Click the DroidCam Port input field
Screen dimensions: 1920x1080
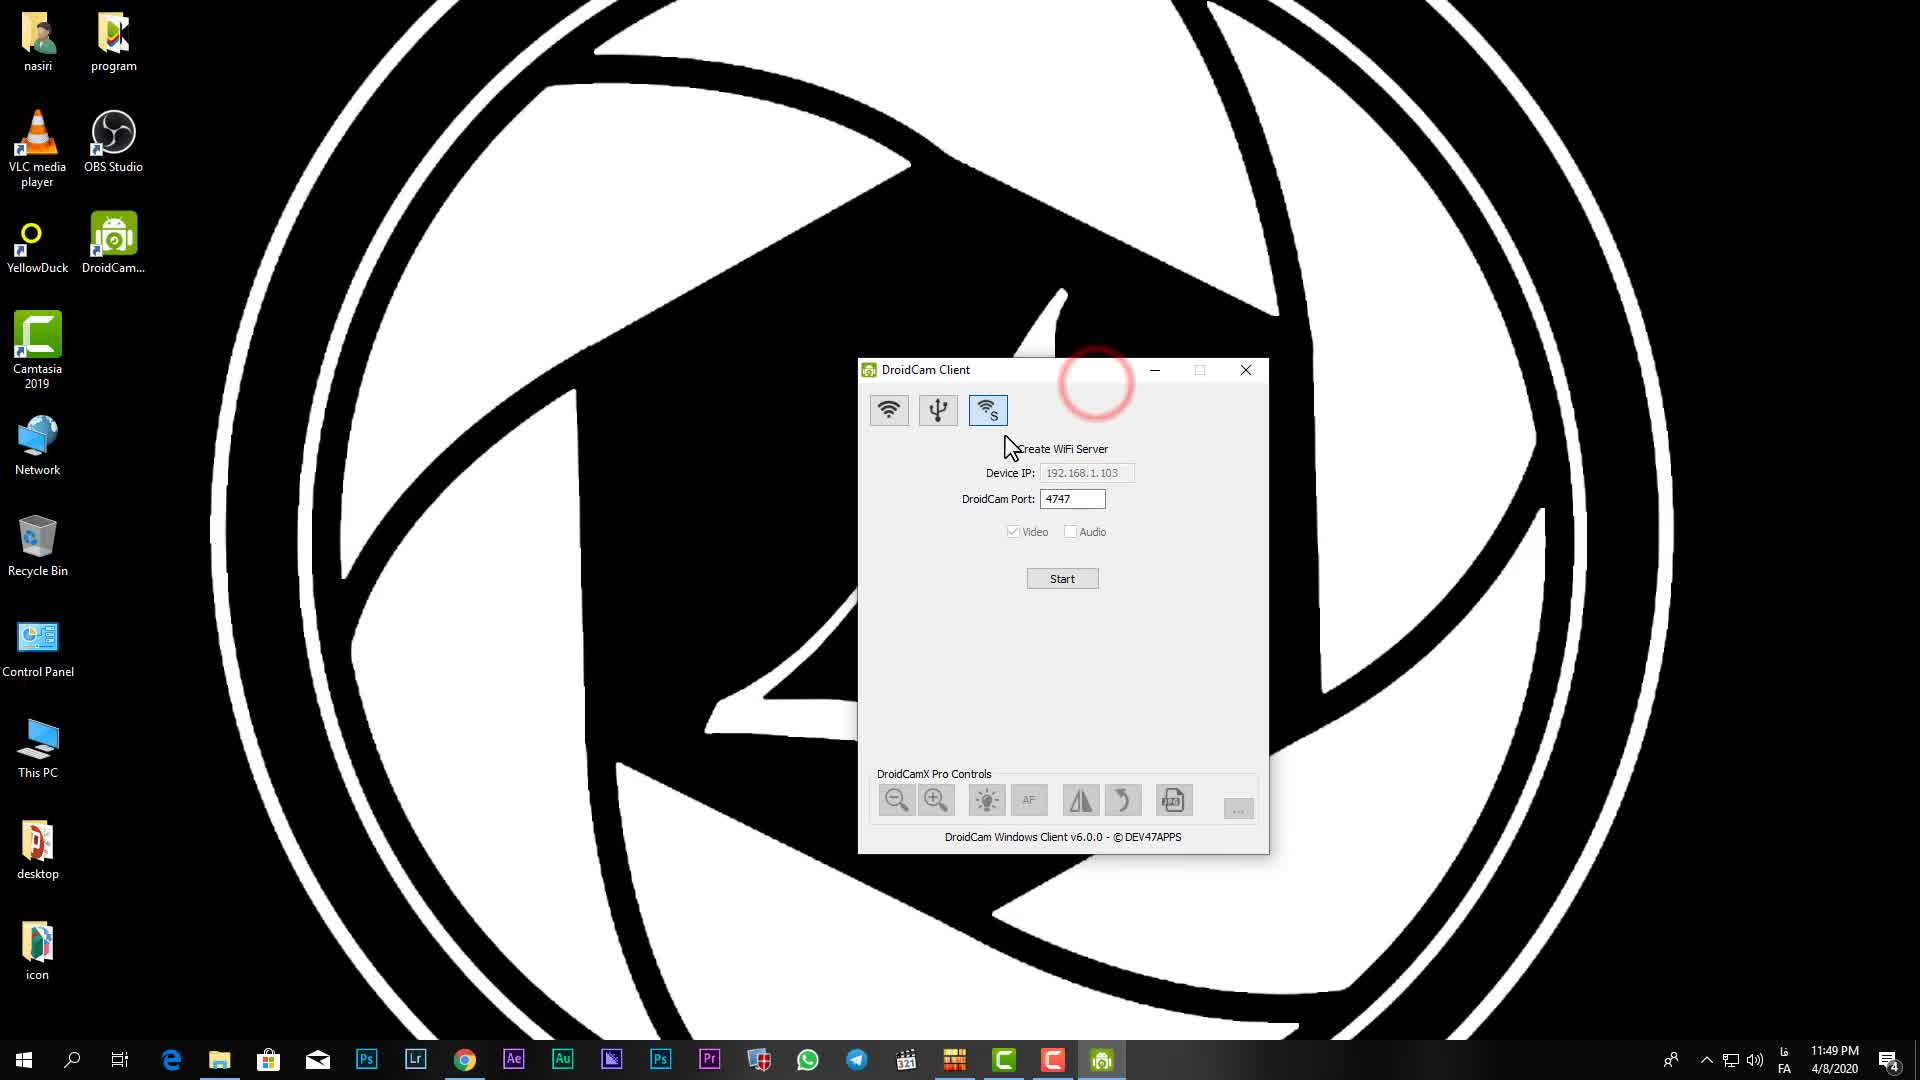(x=1072, y=499)
